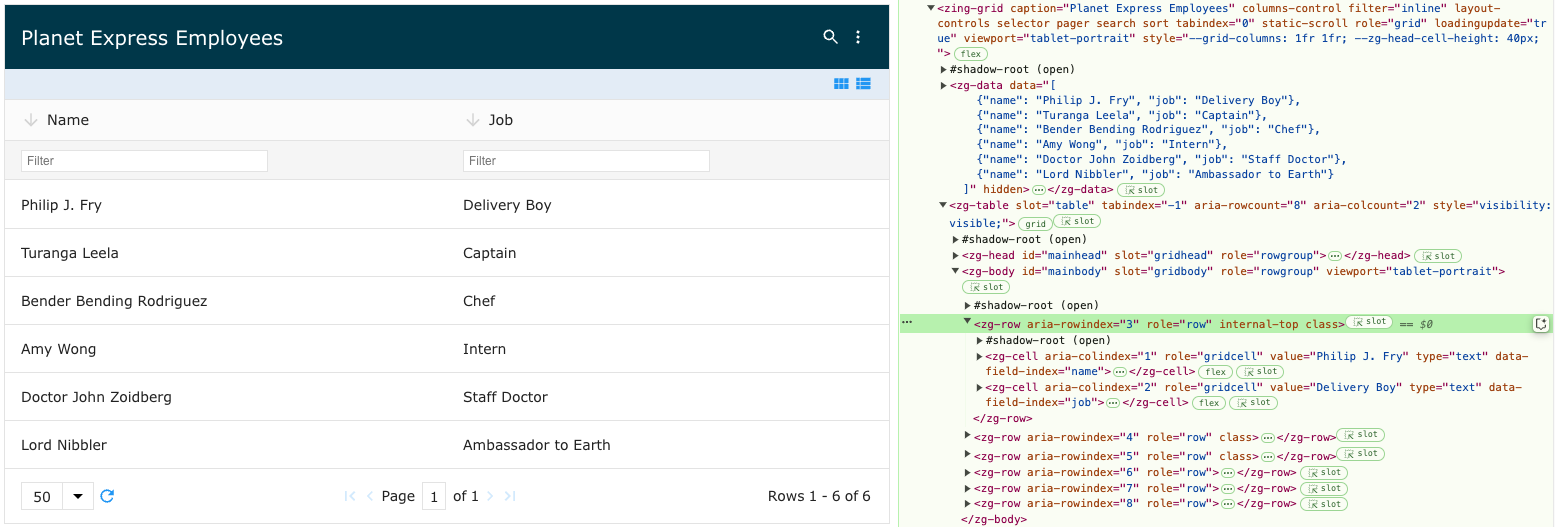Image resolution: width=1555 pixels, height=527 pixels.
Task: Collapse the zing-grid element in DevTools
Action: click(931, 8)
